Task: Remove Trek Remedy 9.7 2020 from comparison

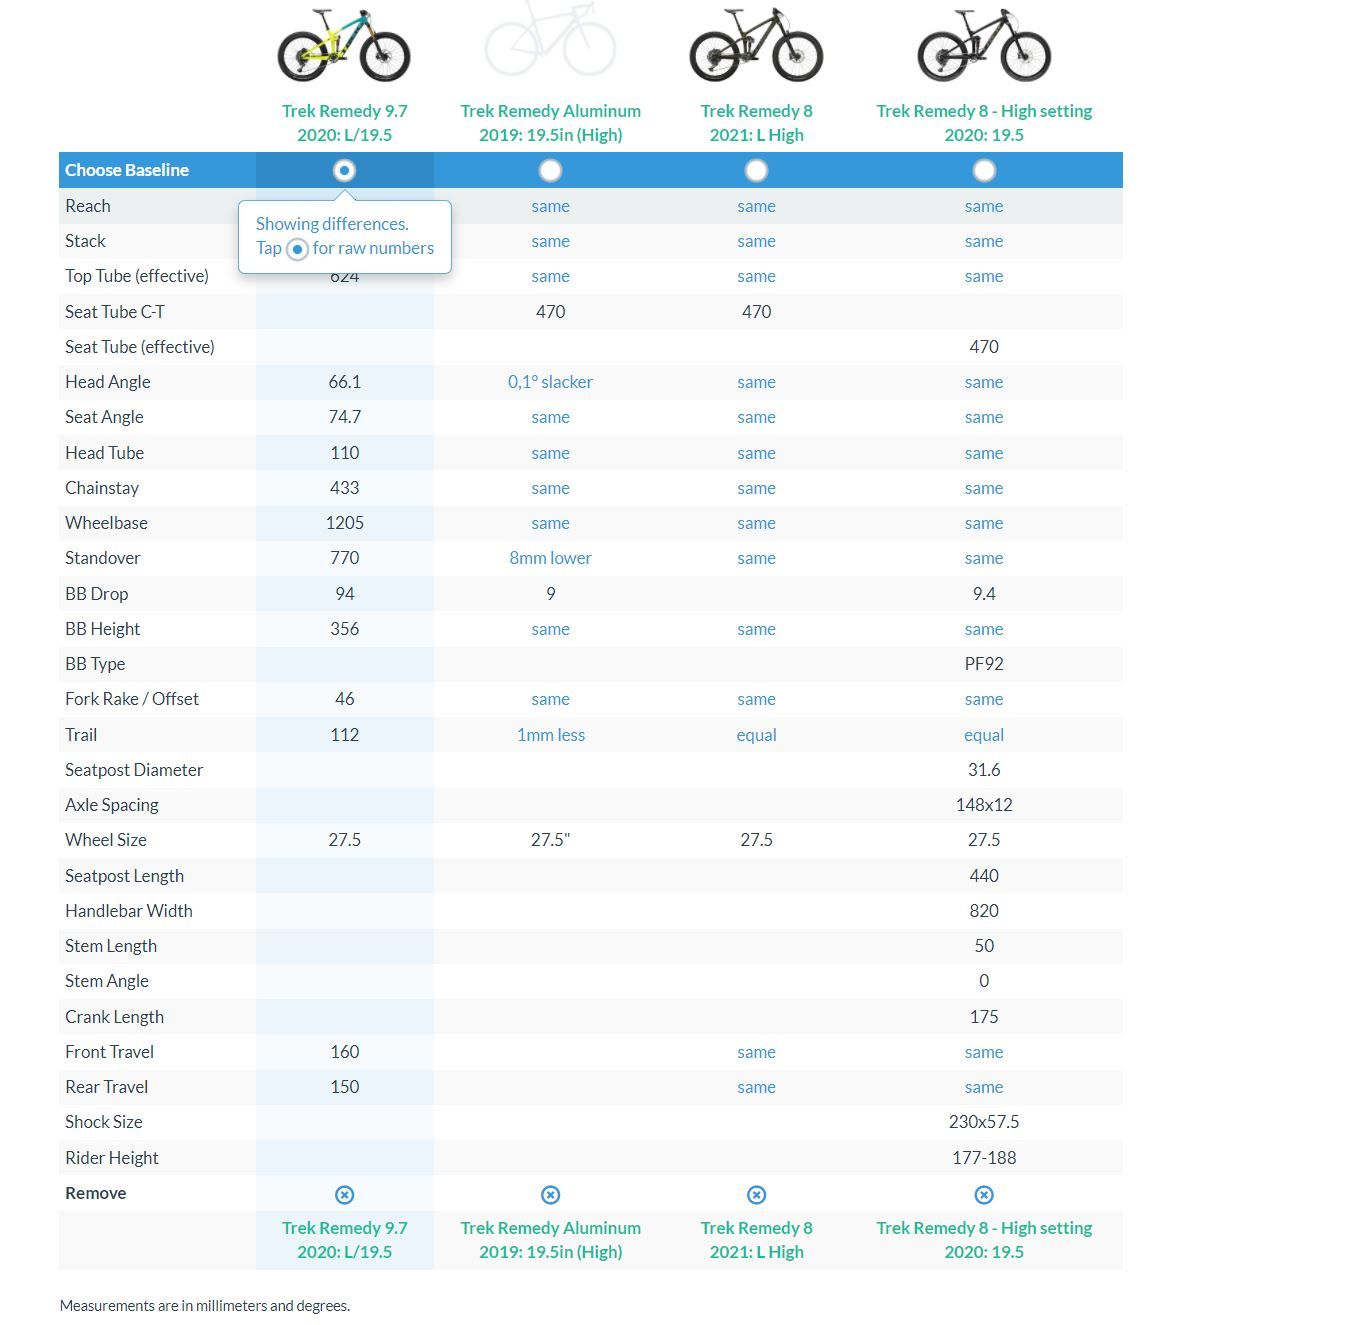Action: (344, 1194)
